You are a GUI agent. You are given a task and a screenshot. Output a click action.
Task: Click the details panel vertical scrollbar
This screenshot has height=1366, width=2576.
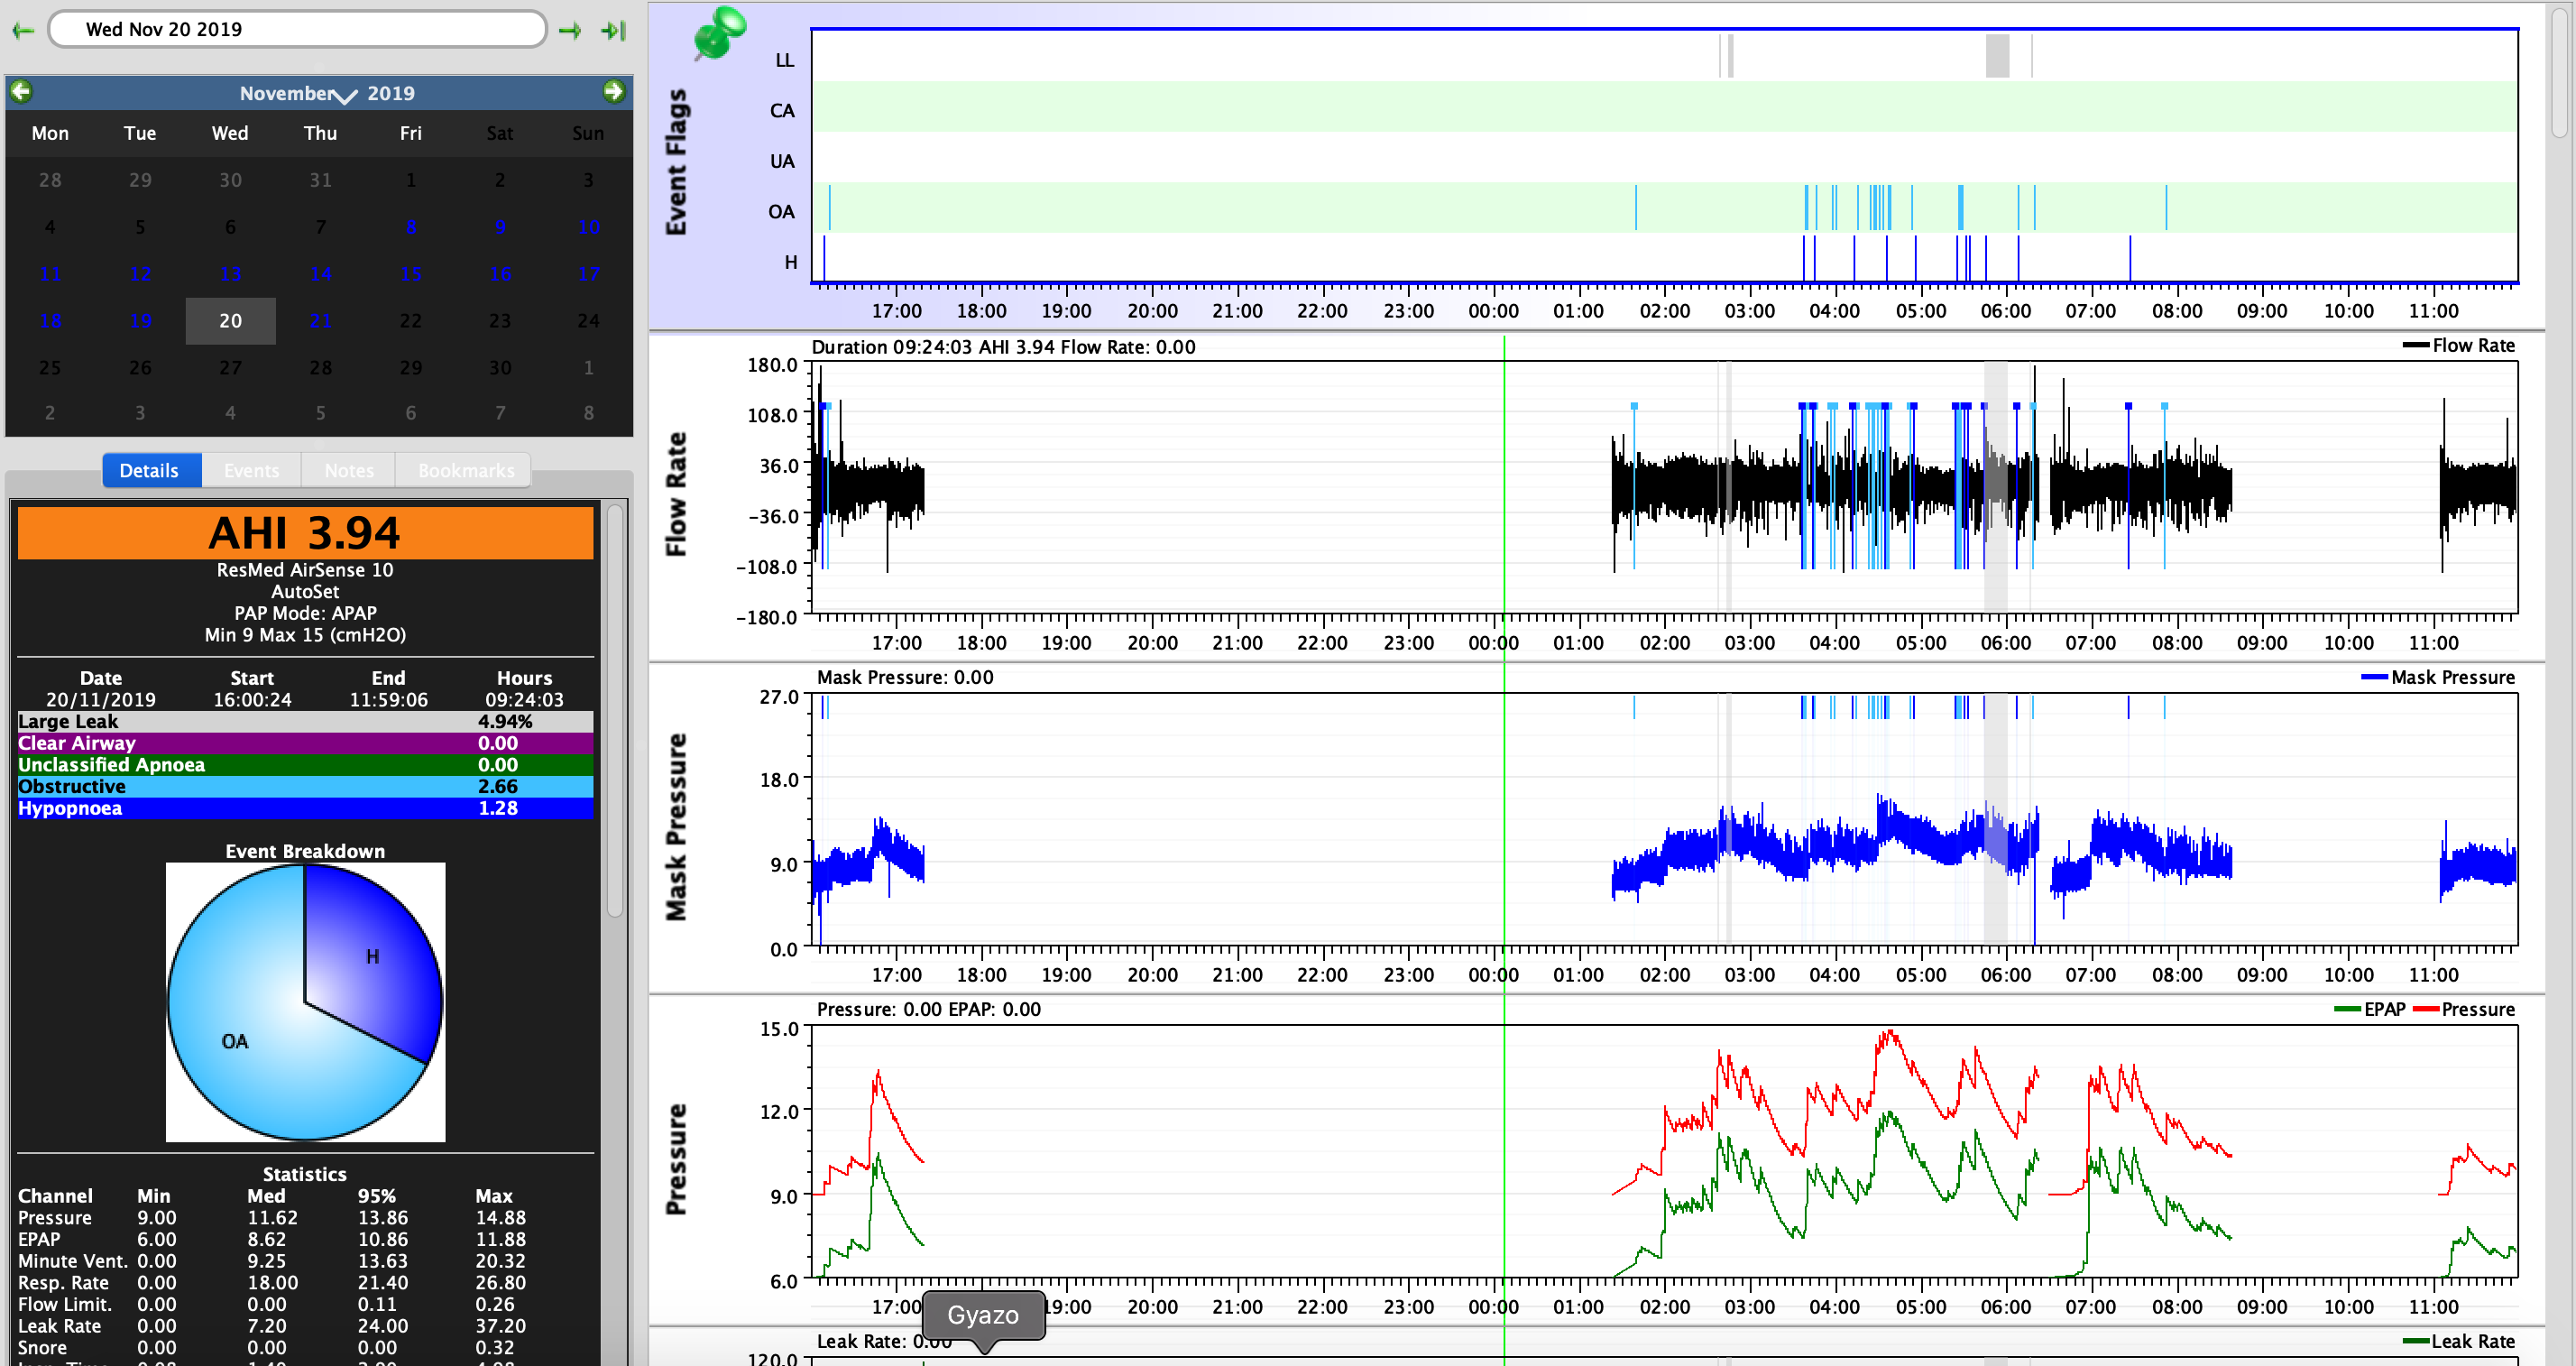coord(614,710)
